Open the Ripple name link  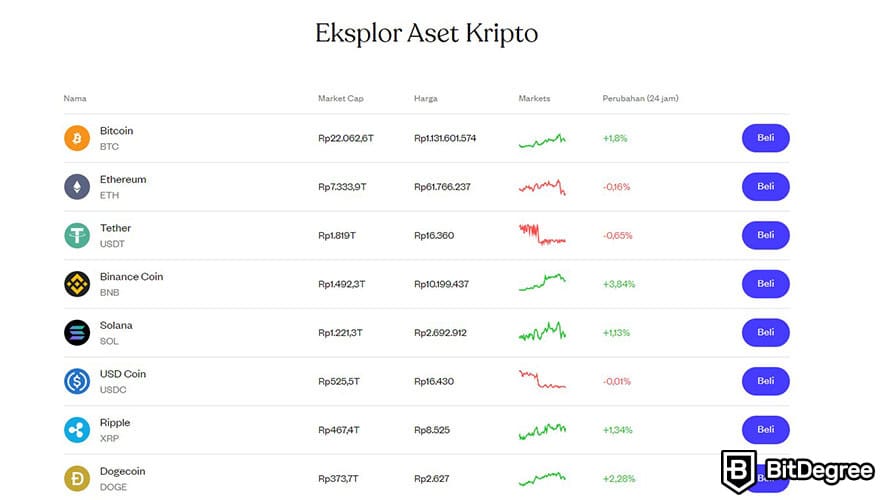(x=115, y=423)
